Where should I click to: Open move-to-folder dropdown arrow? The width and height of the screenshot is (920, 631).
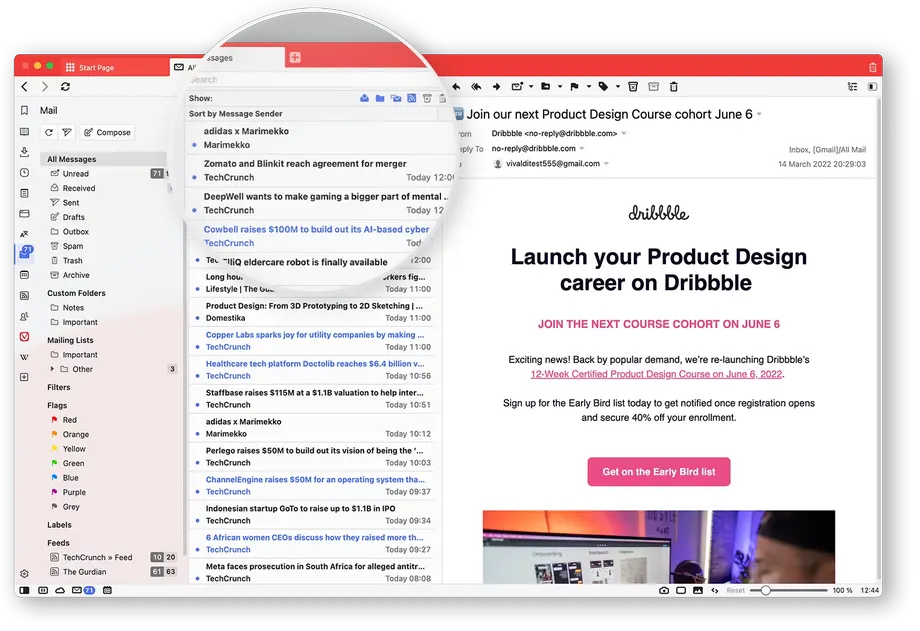point(560,86)
